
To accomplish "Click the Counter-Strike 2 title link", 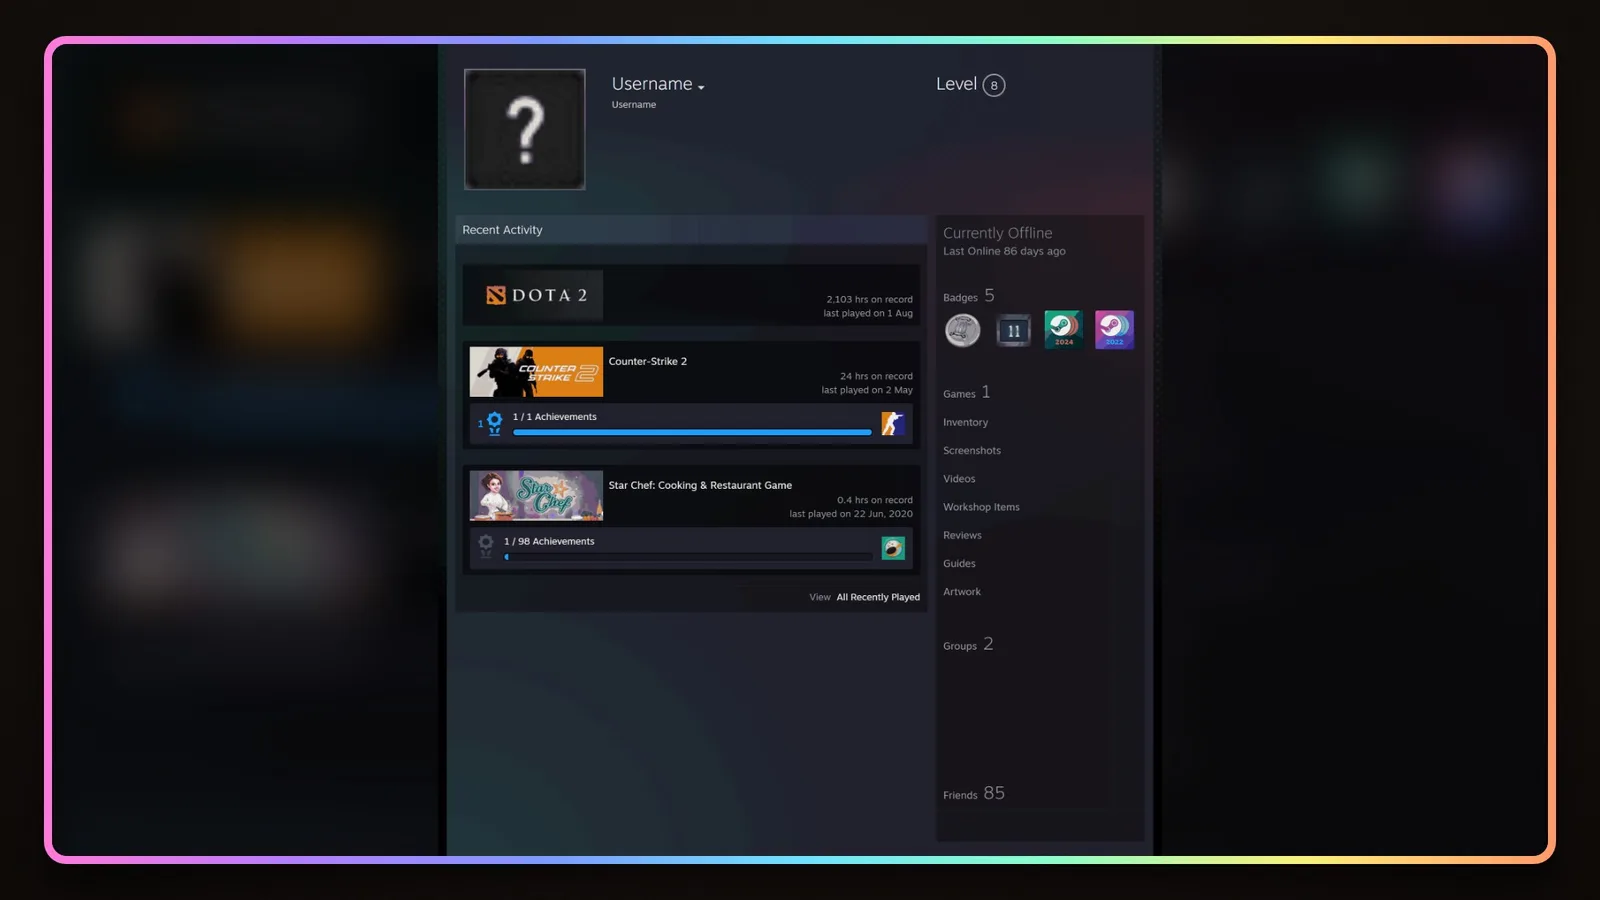I will [648, 361].
